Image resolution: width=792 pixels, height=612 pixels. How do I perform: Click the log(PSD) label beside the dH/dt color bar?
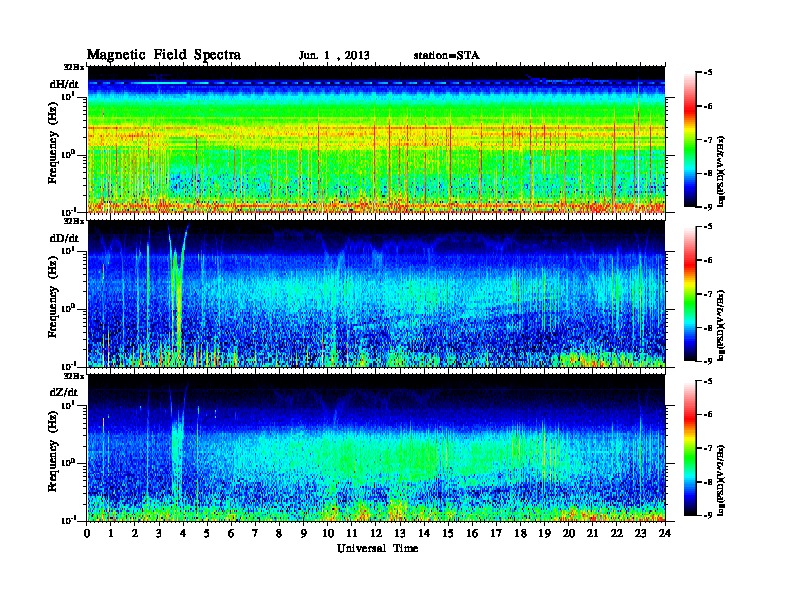[x=722, y=170]
